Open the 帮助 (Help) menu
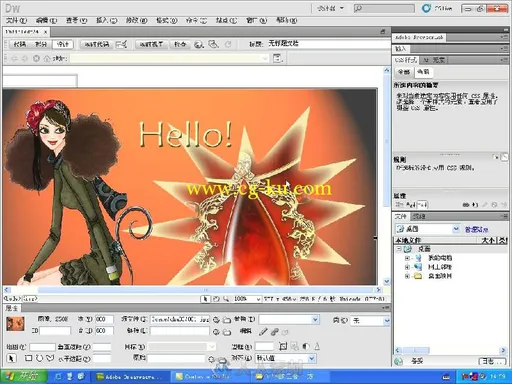 pyautogui.click(x=286, y=20)
